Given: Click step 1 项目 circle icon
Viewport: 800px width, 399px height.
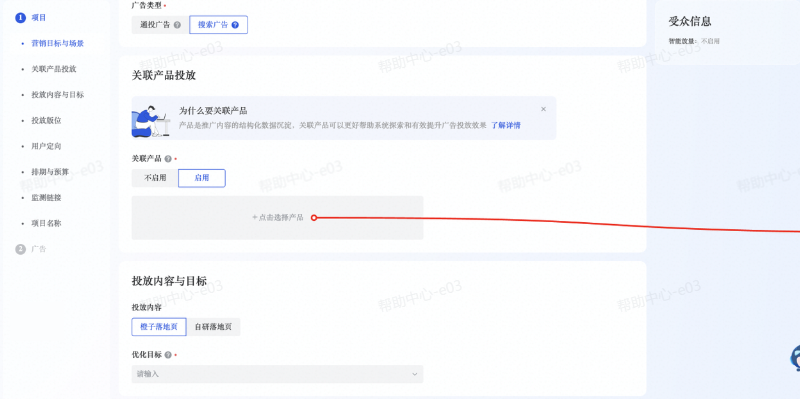Looking at the screenshot, I should 20,18.
